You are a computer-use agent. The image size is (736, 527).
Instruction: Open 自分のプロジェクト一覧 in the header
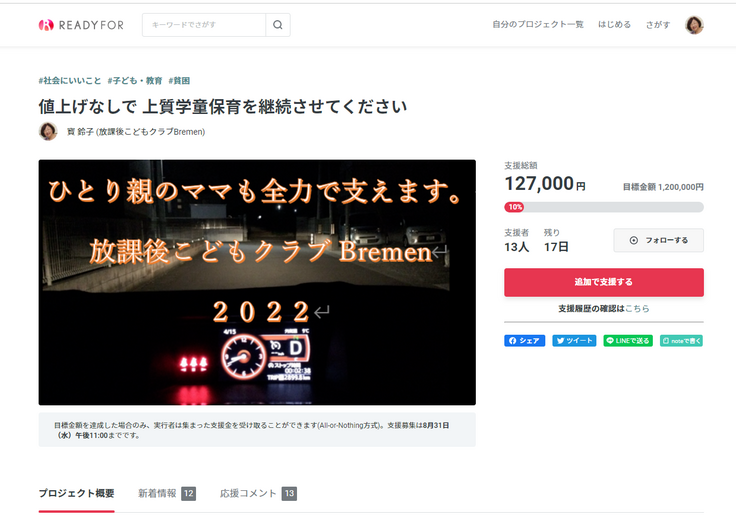tap(538, 24)
